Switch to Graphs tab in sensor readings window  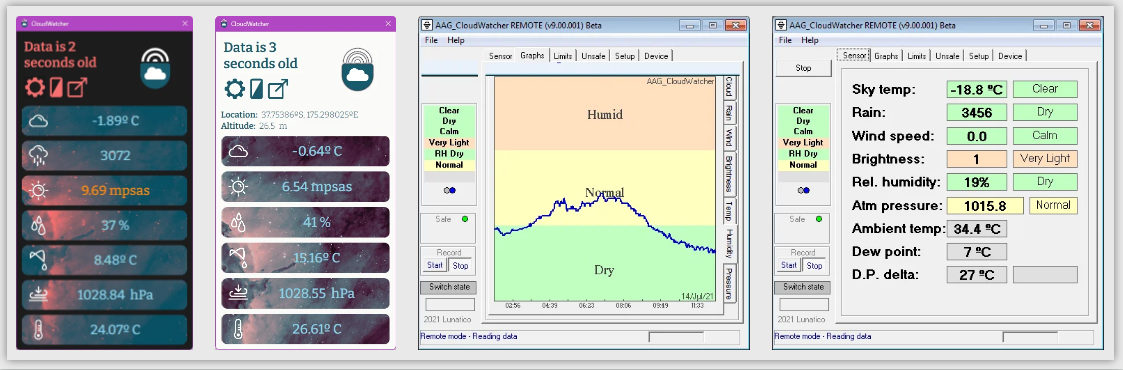coord(886,56)
